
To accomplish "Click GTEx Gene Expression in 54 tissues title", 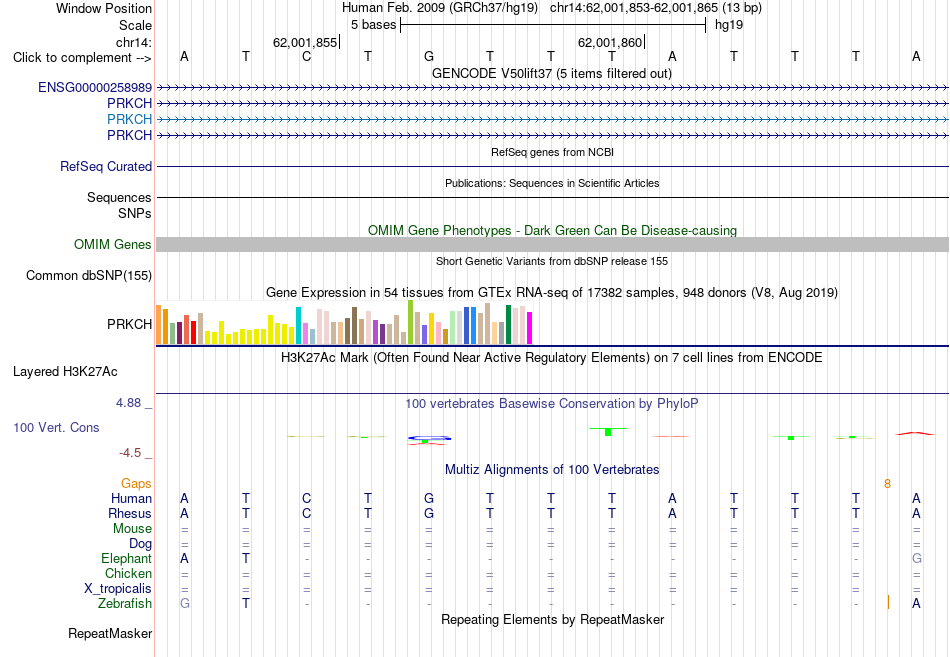I will pyautogui.click(x=551, y=293).
